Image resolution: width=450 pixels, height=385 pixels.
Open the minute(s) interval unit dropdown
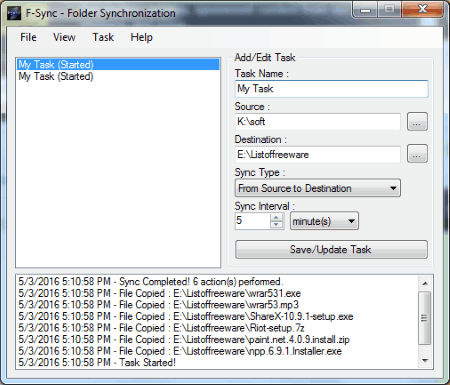click(324, 221)
